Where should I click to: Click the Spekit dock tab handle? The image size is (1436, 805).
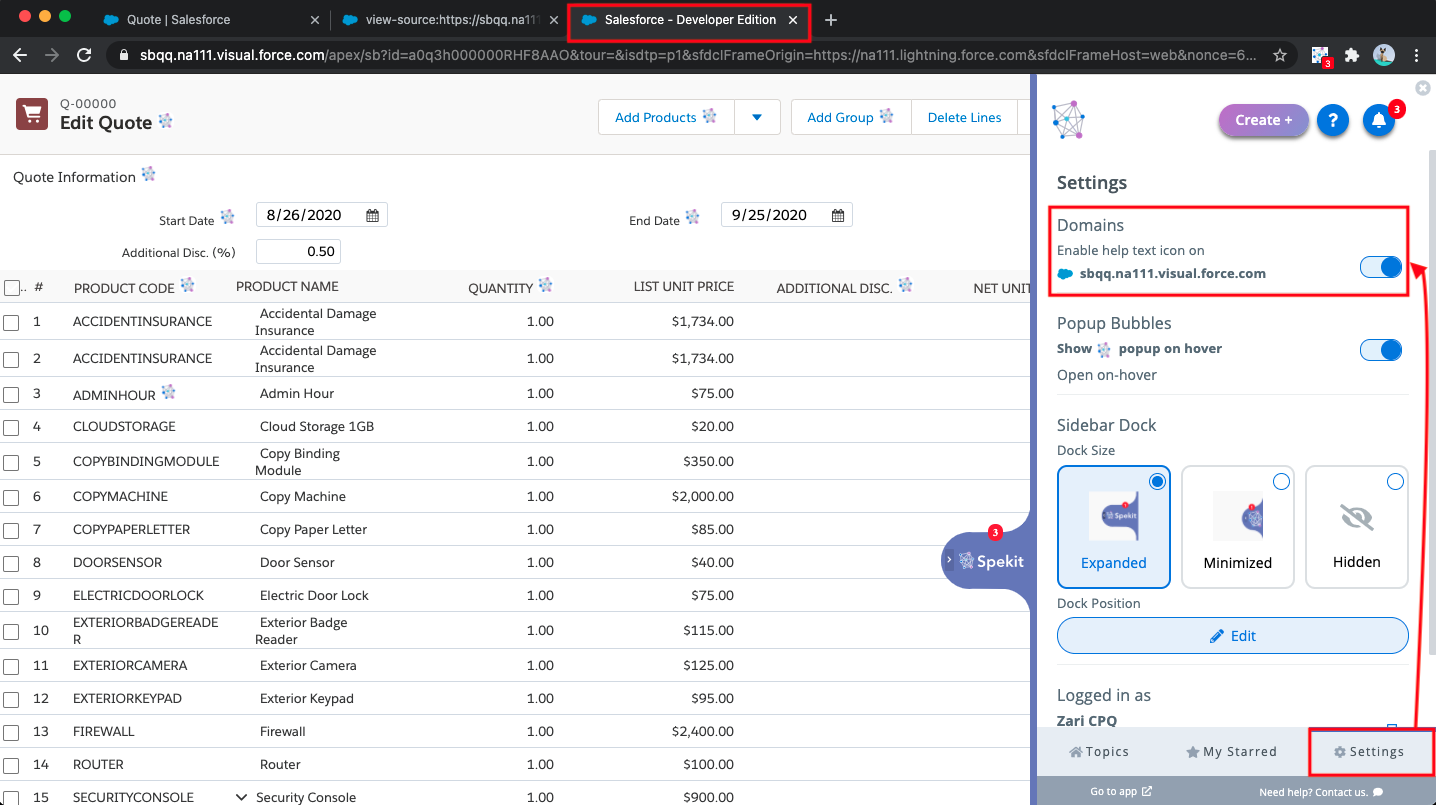tap(987, 561)
